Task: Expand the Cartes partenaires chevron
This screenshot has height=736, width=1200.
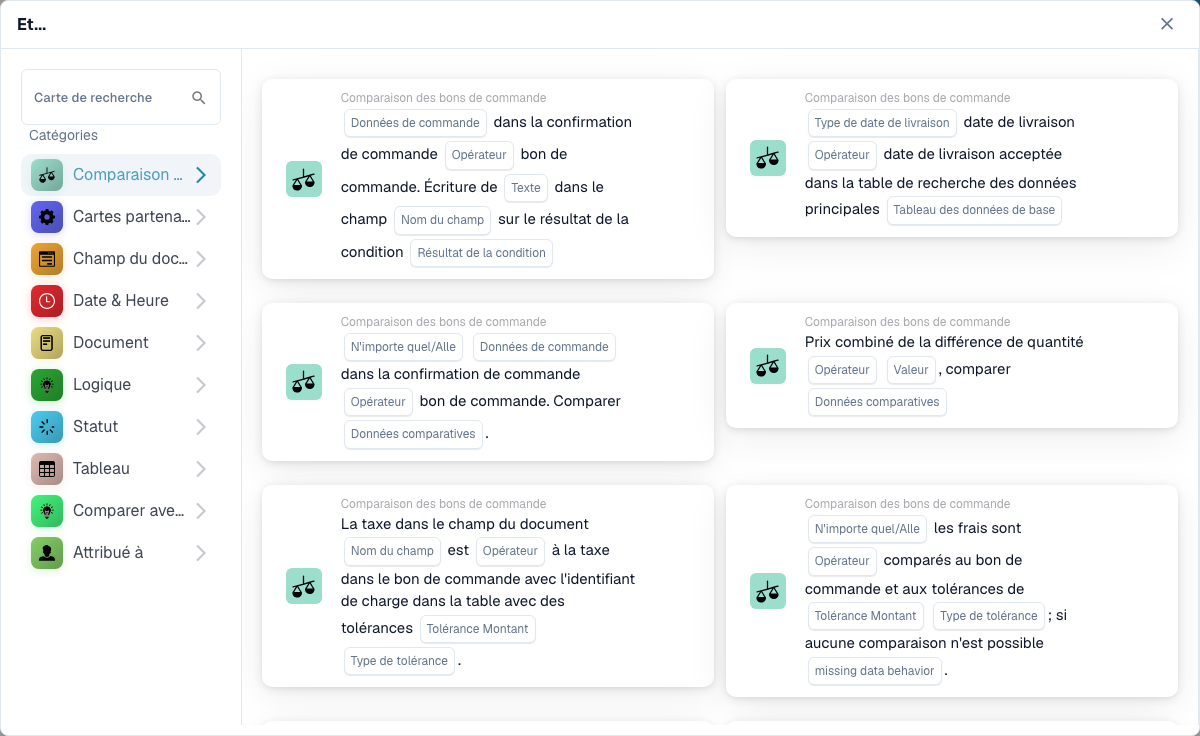Action: [x=201, y=217]
